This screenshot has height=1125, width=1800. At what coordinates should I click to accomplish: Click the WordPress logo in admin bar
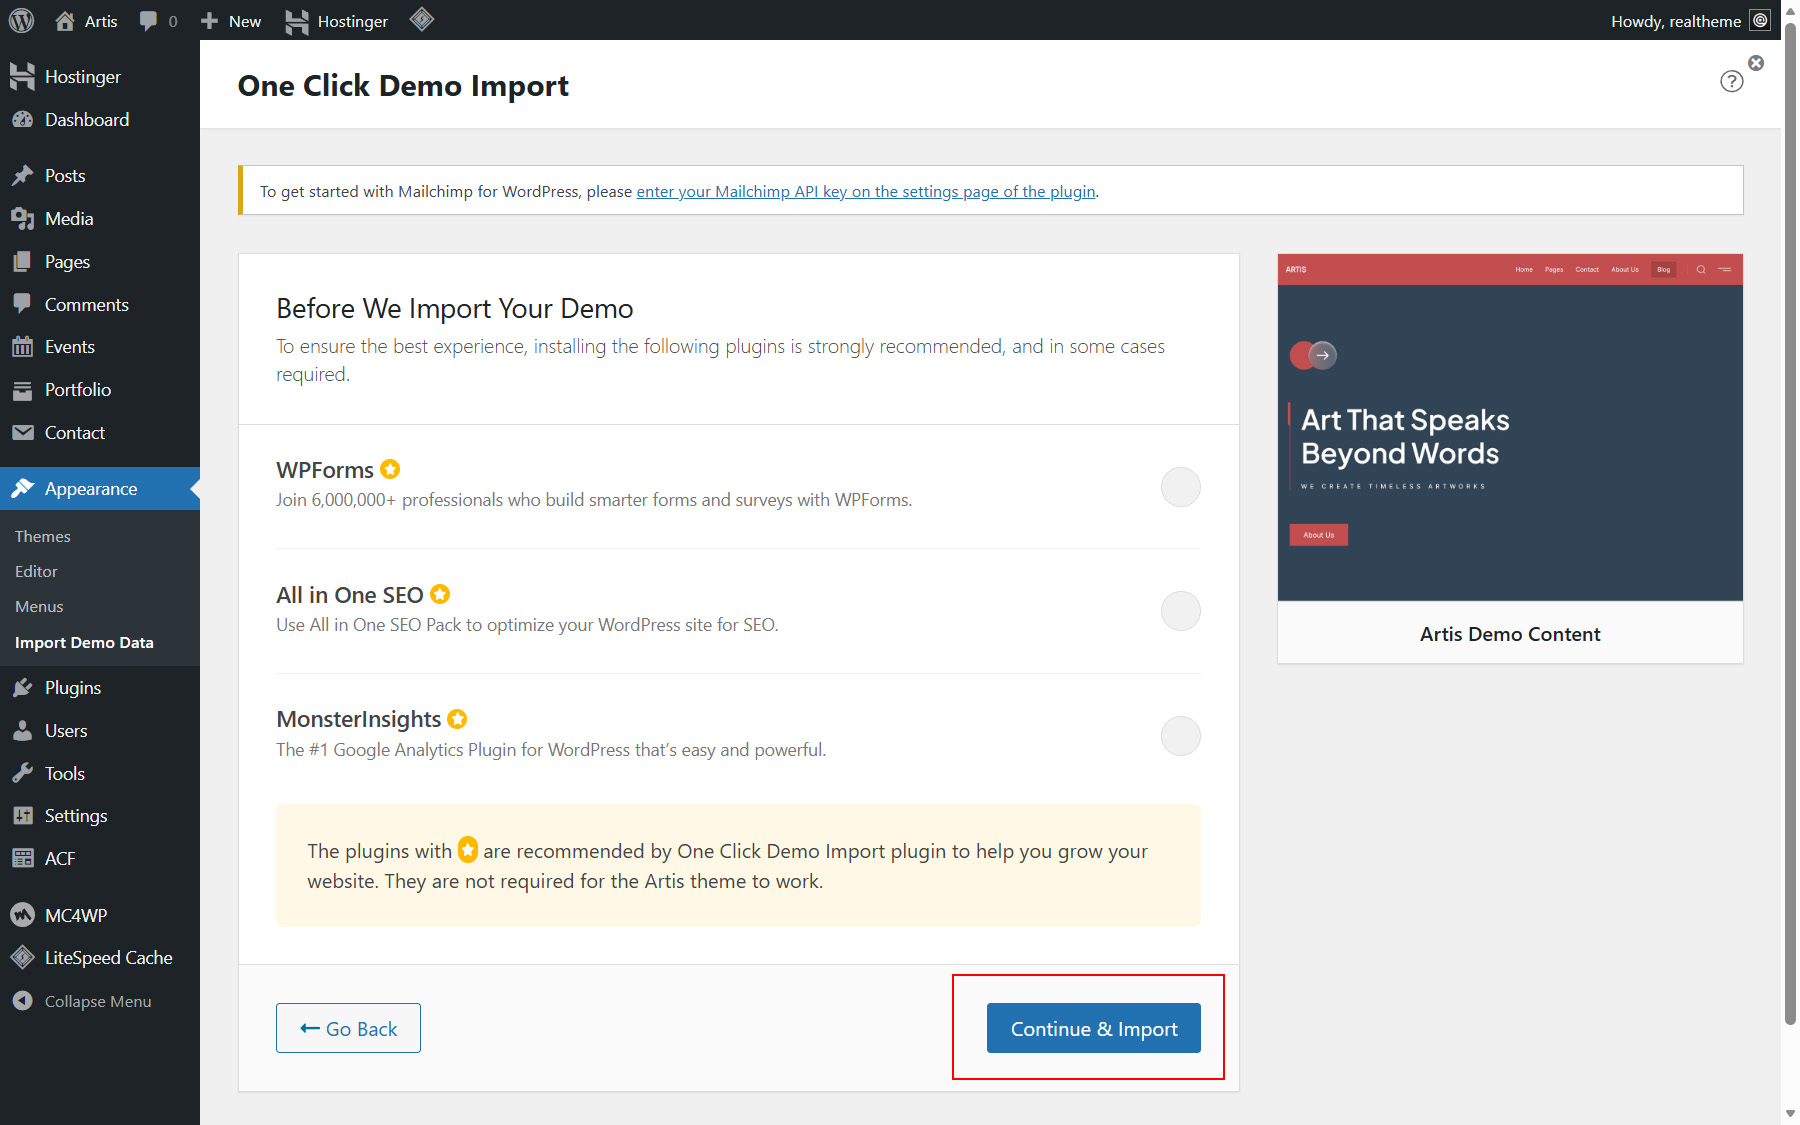click(x=21, y=20)
